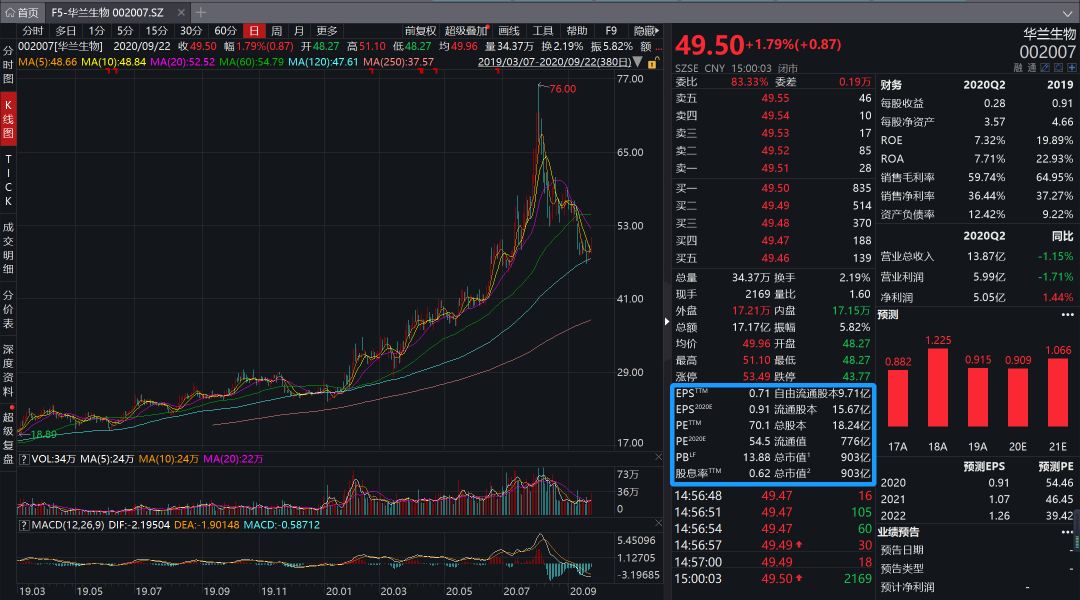
Task: Toggle 前复权 price adjustment
Action: point(420,31)
